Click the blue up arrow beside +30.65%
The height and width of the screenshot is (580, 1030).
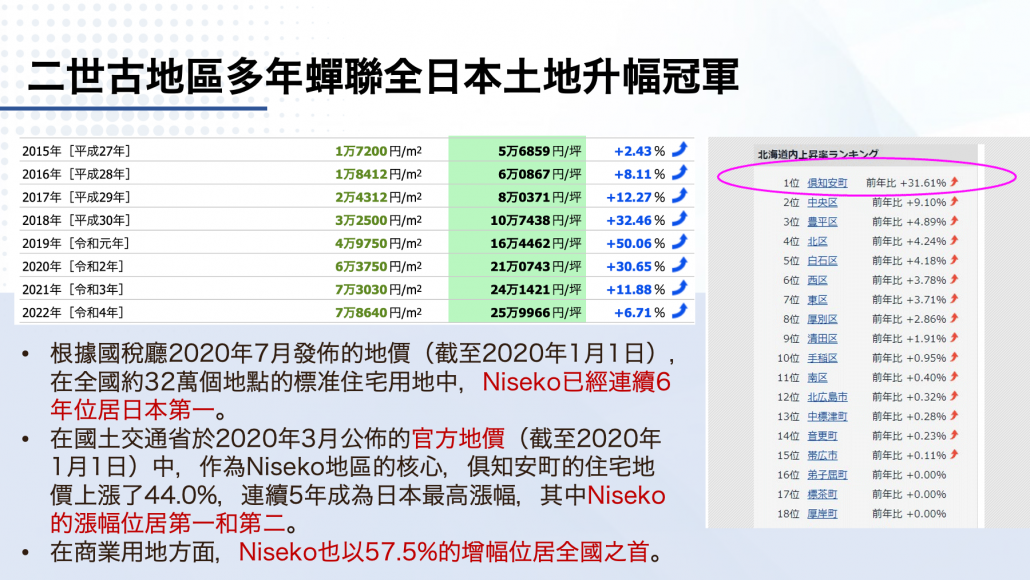tap(680, 265)
